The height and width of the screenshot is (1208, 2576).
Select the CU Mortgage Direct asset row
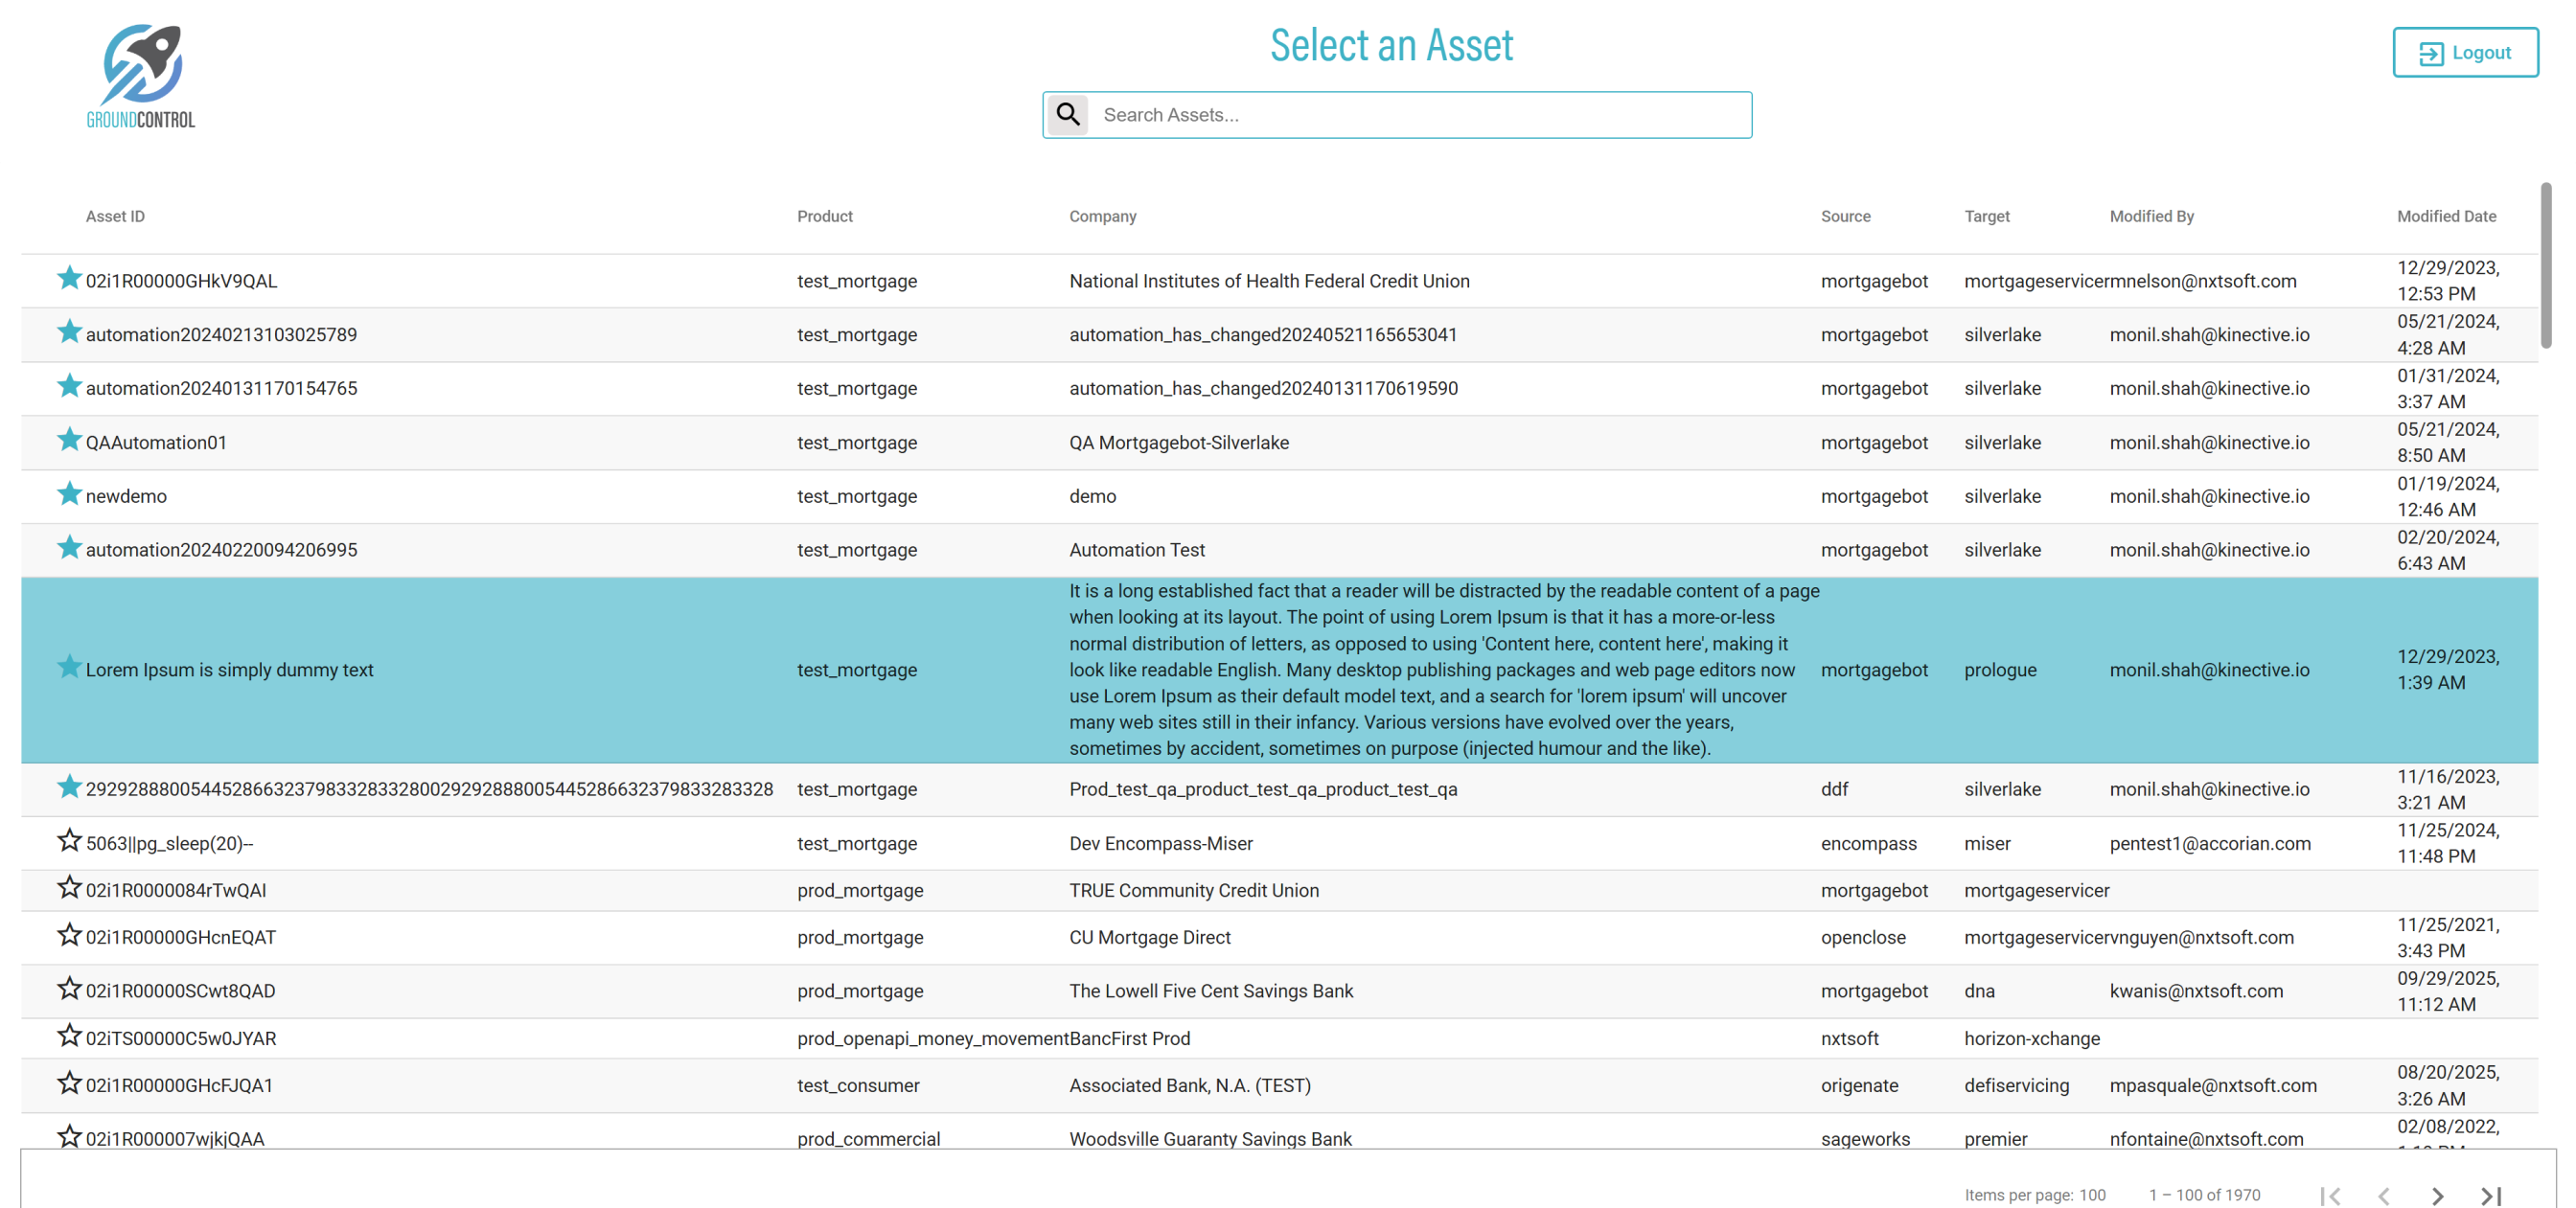(x=1149, y=938)
